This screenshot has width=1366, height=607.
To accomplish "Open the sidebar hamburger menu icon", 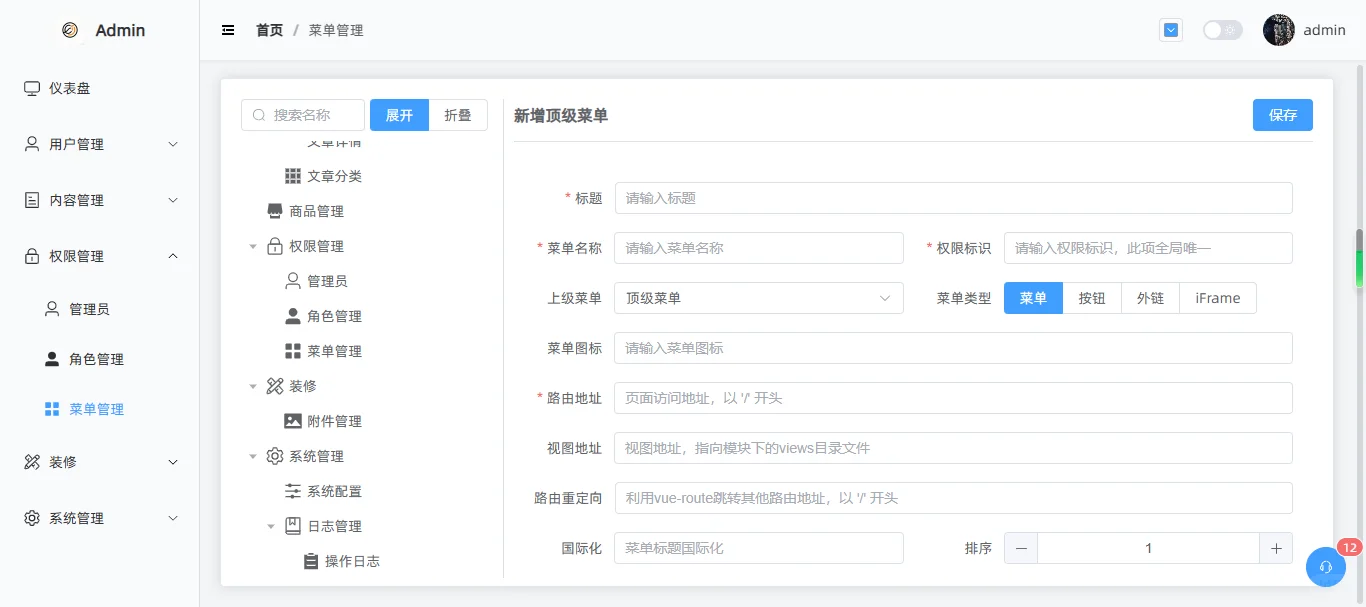I will pos(228,30).
